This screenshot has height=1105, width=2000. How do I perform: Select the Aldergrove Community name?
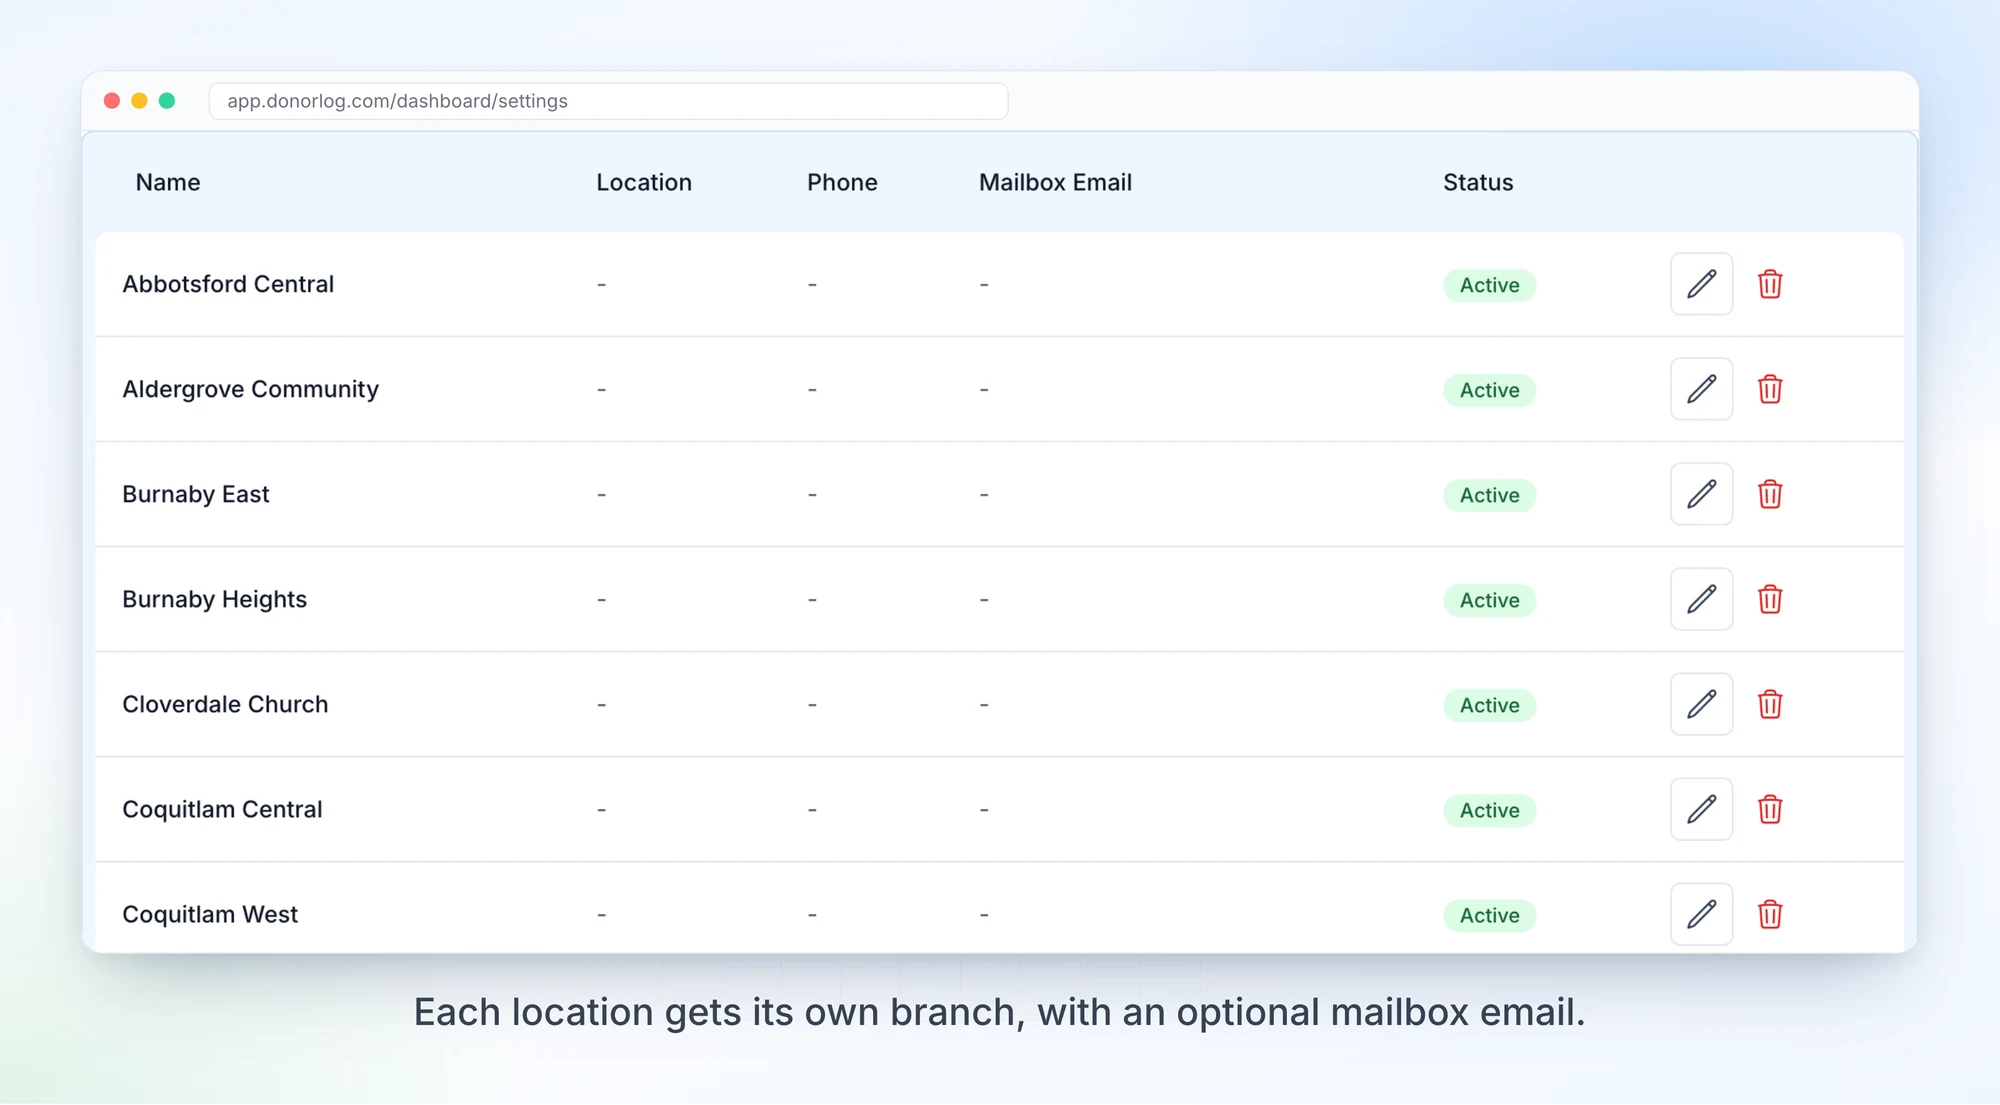click(250, 389)
